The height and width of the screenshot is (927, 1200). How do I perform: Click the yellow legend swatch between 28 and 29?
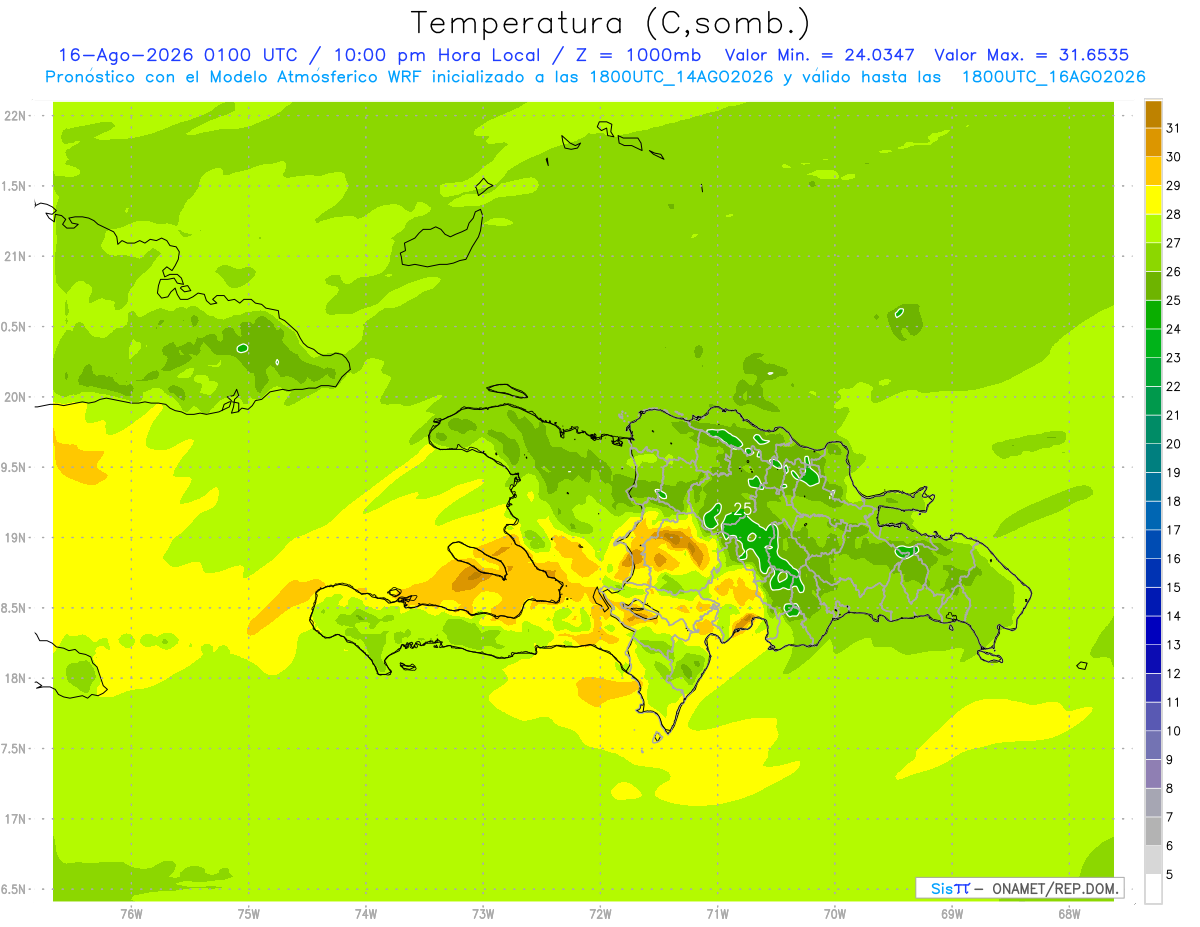pos(1153,199)
